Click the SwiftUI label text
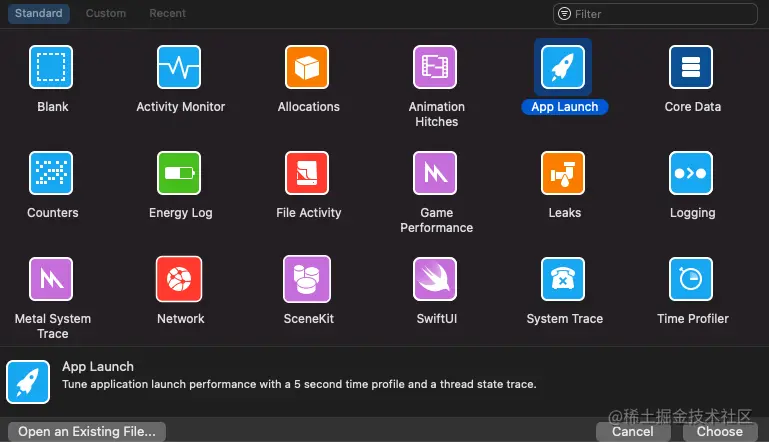769x442 pixels. [436, 319]
